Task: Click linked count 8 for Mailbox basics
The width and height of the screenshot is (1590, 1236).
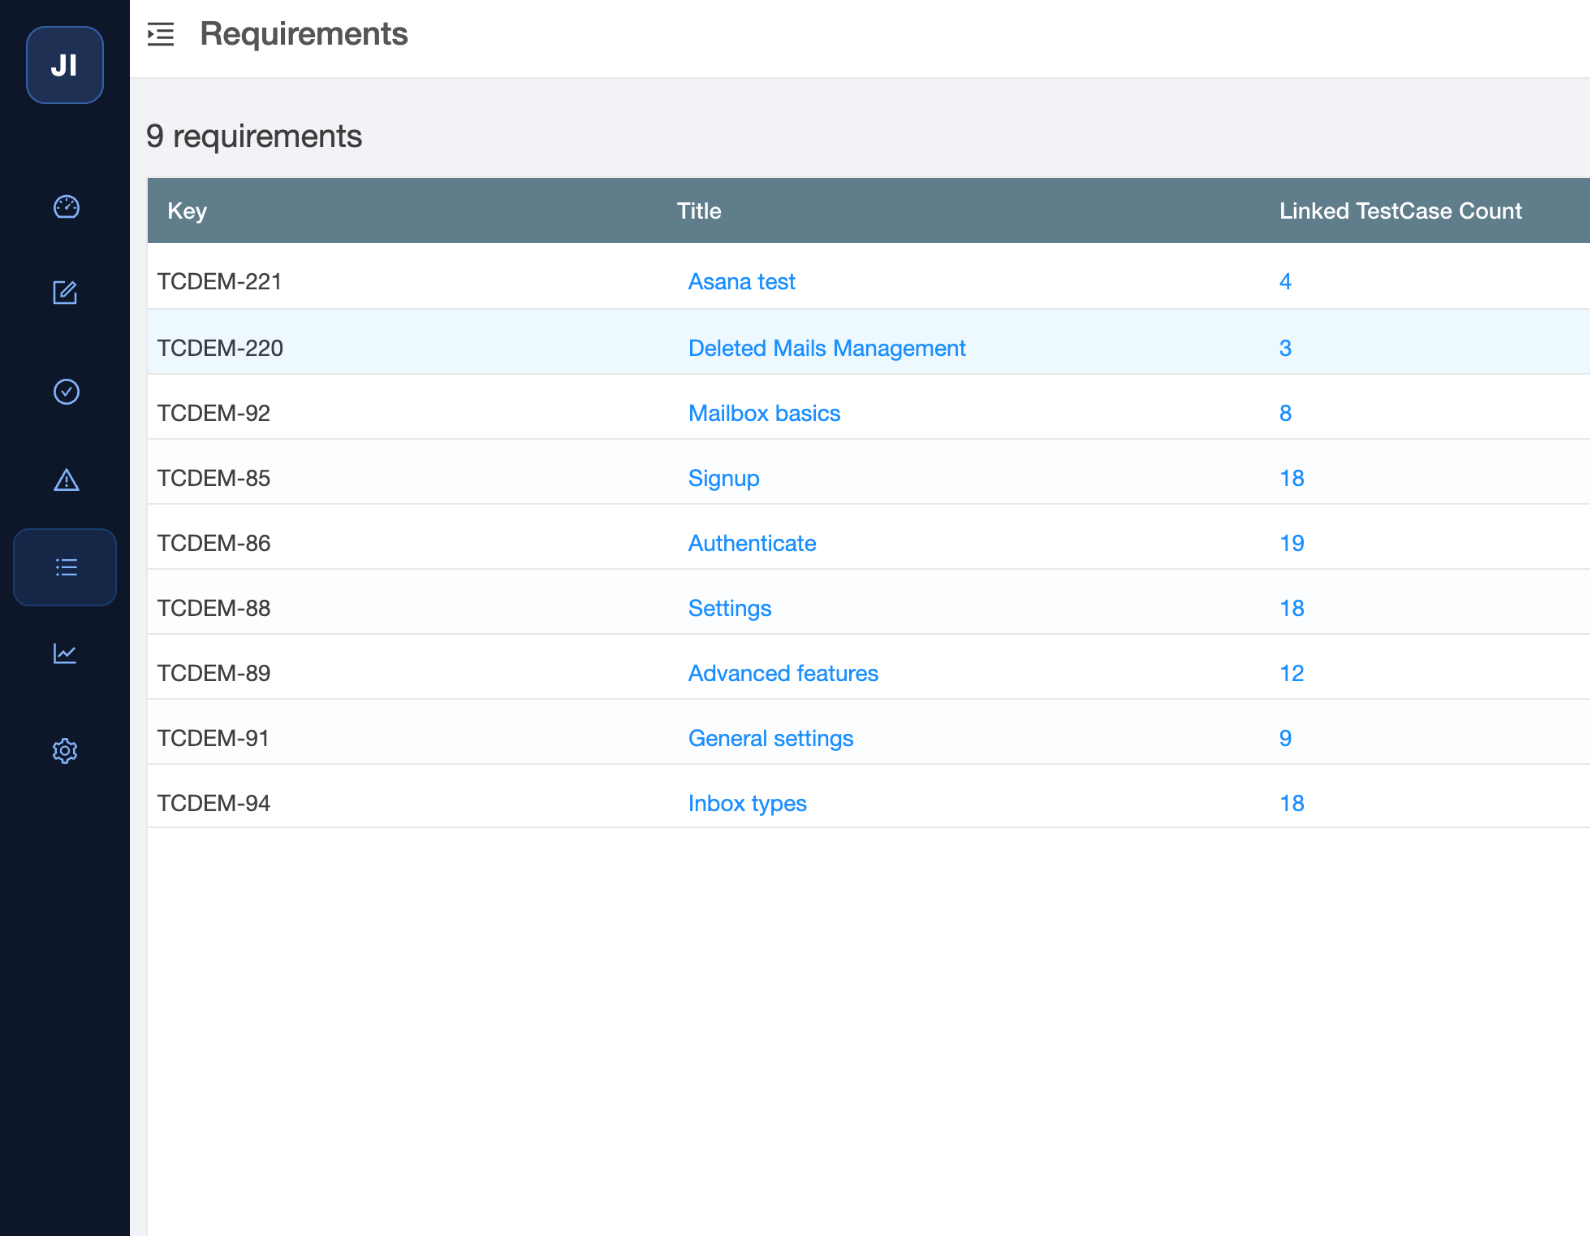Action: coord(1285,413)
